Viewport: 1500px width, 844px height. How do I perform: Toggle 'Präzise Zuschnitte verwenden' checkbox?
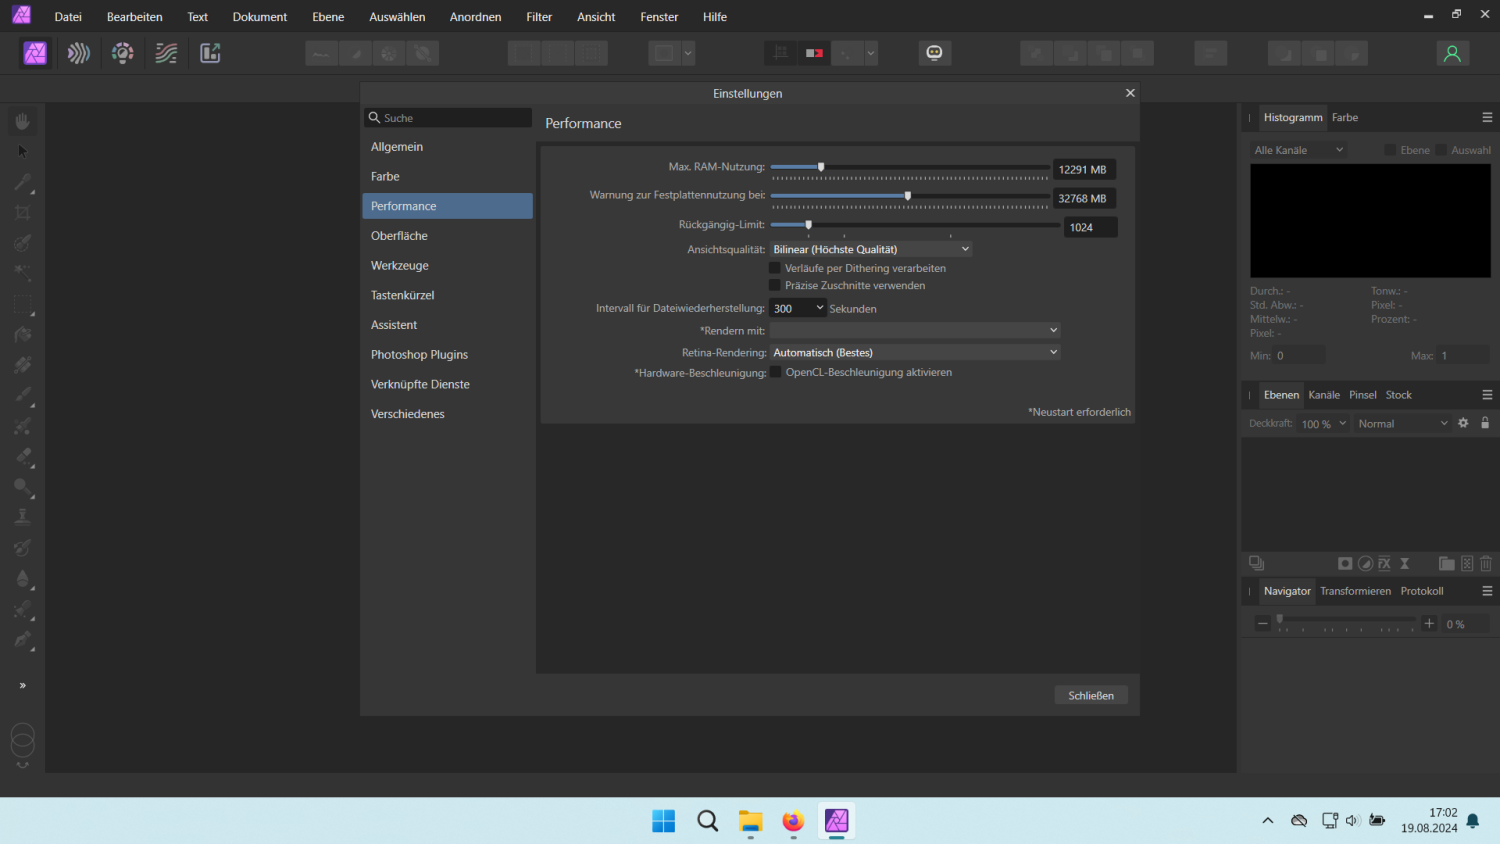coord(775,285)
